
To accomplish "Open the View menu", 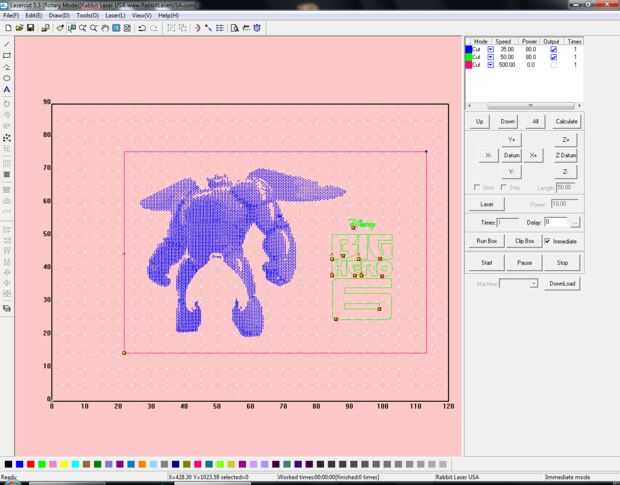I will [x=142, y=15].
